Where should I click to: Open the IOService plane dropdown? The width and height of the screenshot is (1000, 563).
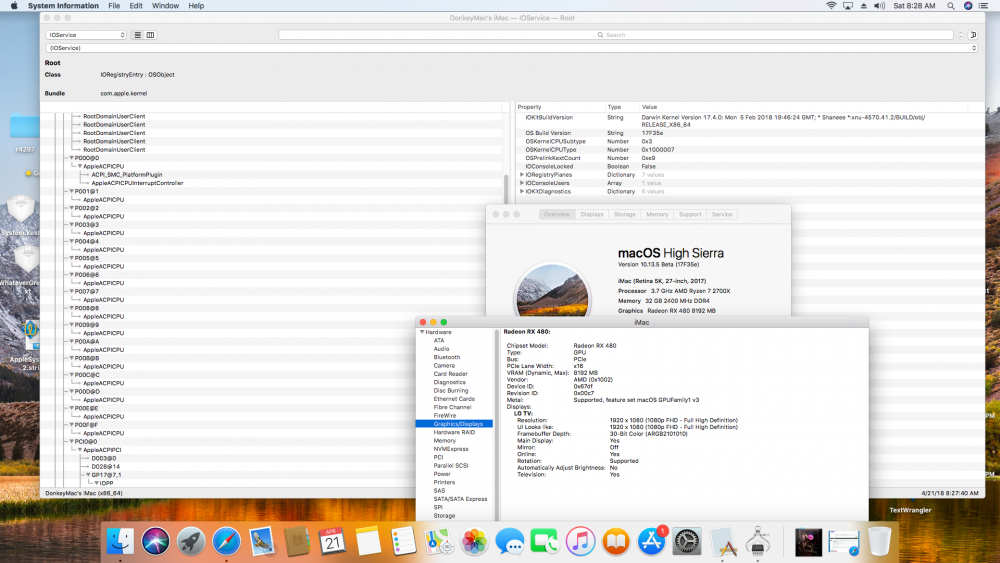point(86,35)
